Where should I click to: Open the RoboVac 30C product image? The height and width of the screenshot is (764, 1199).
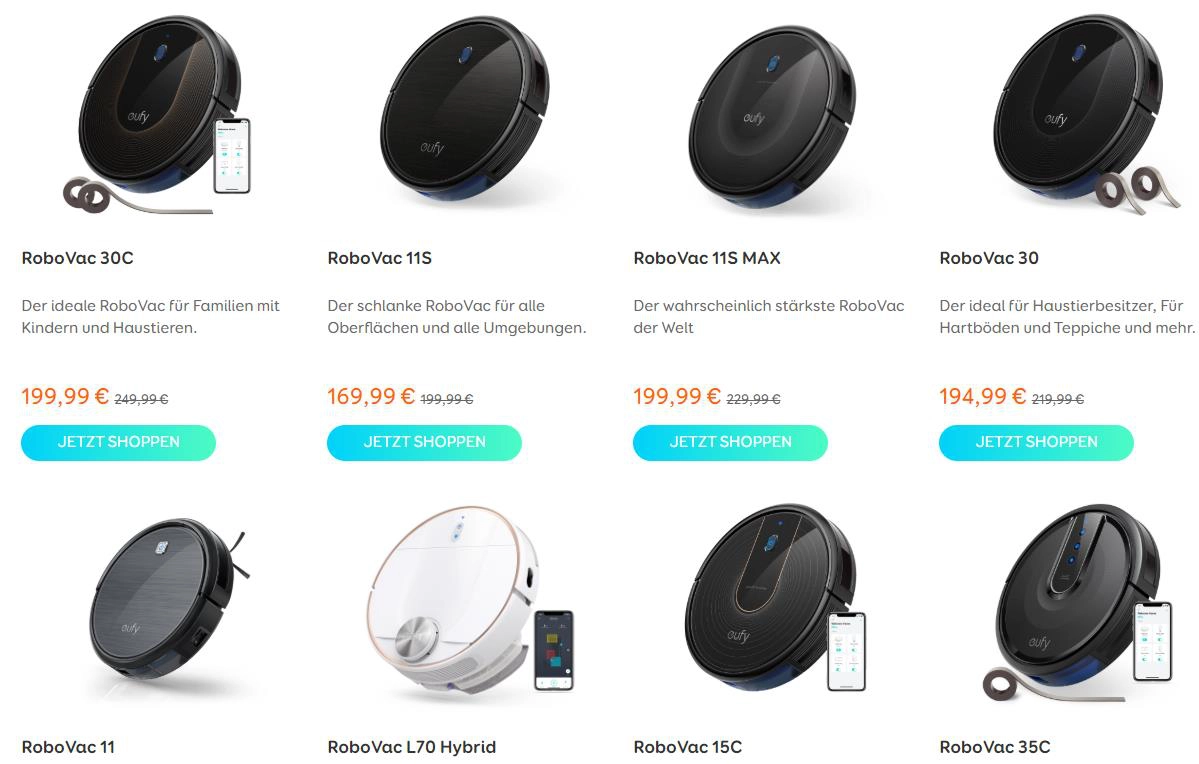point(157,115)
